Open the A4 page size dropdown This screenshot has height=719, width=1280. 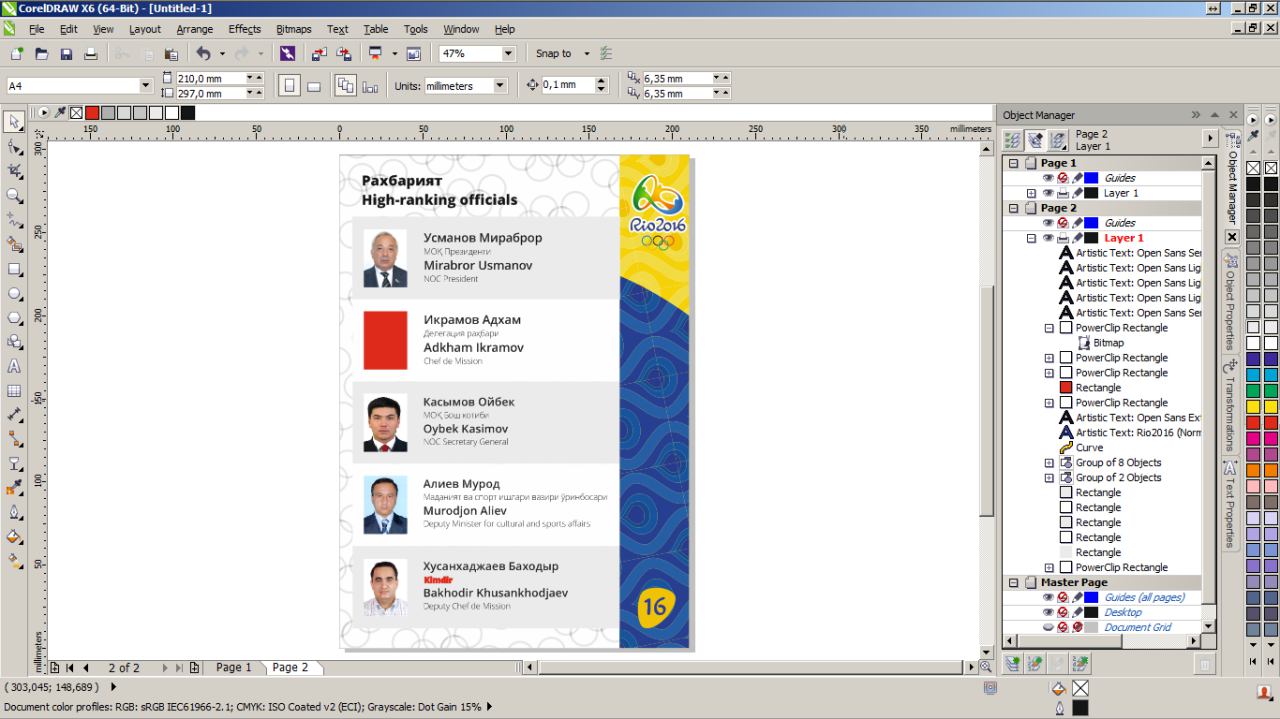(x=145, y=86)
